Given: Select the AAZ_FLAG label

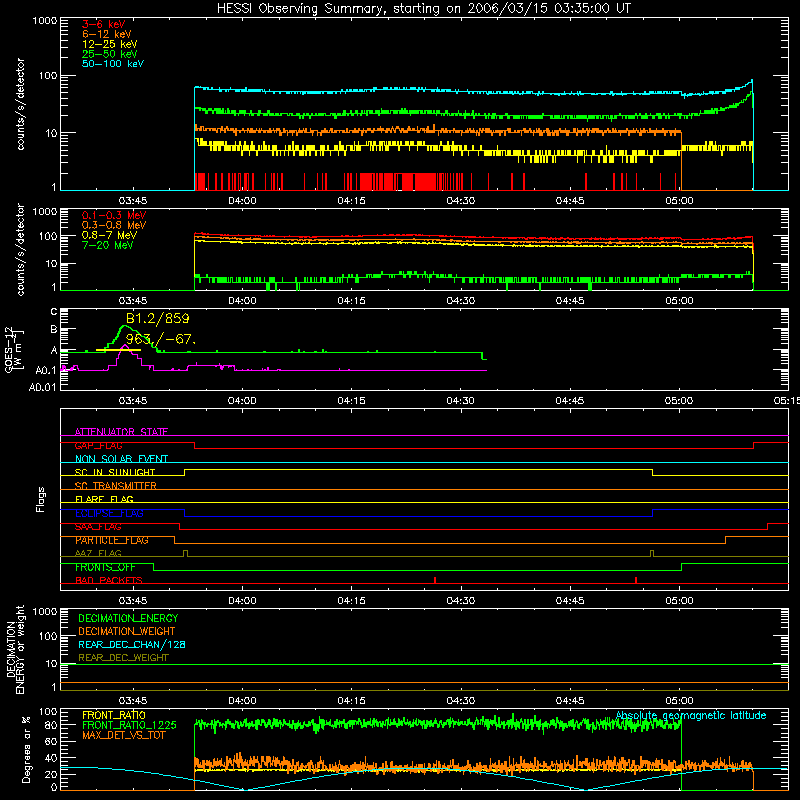Looking at the screenshot, I should [98, 553].
